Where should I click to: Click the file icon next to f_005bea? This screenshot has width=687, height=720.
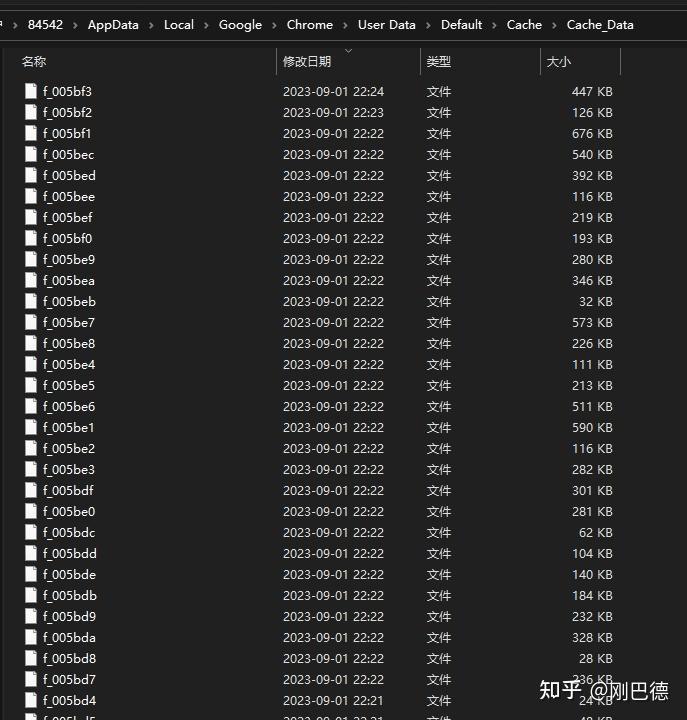[31, 281]
